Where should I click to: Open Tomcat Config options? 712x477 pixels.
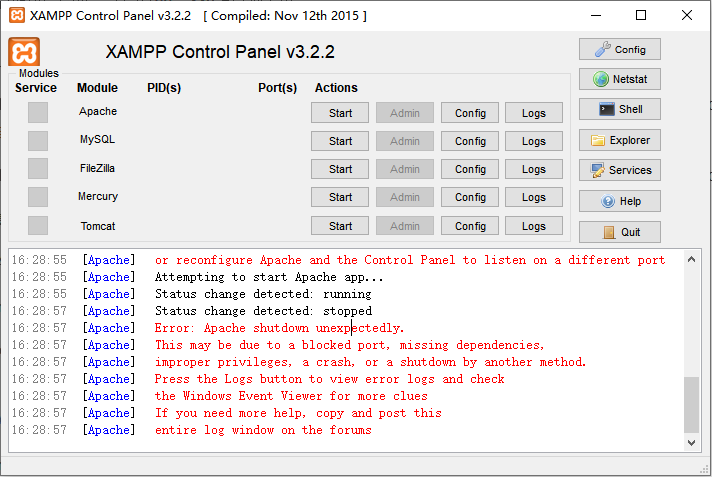point(470,226)
